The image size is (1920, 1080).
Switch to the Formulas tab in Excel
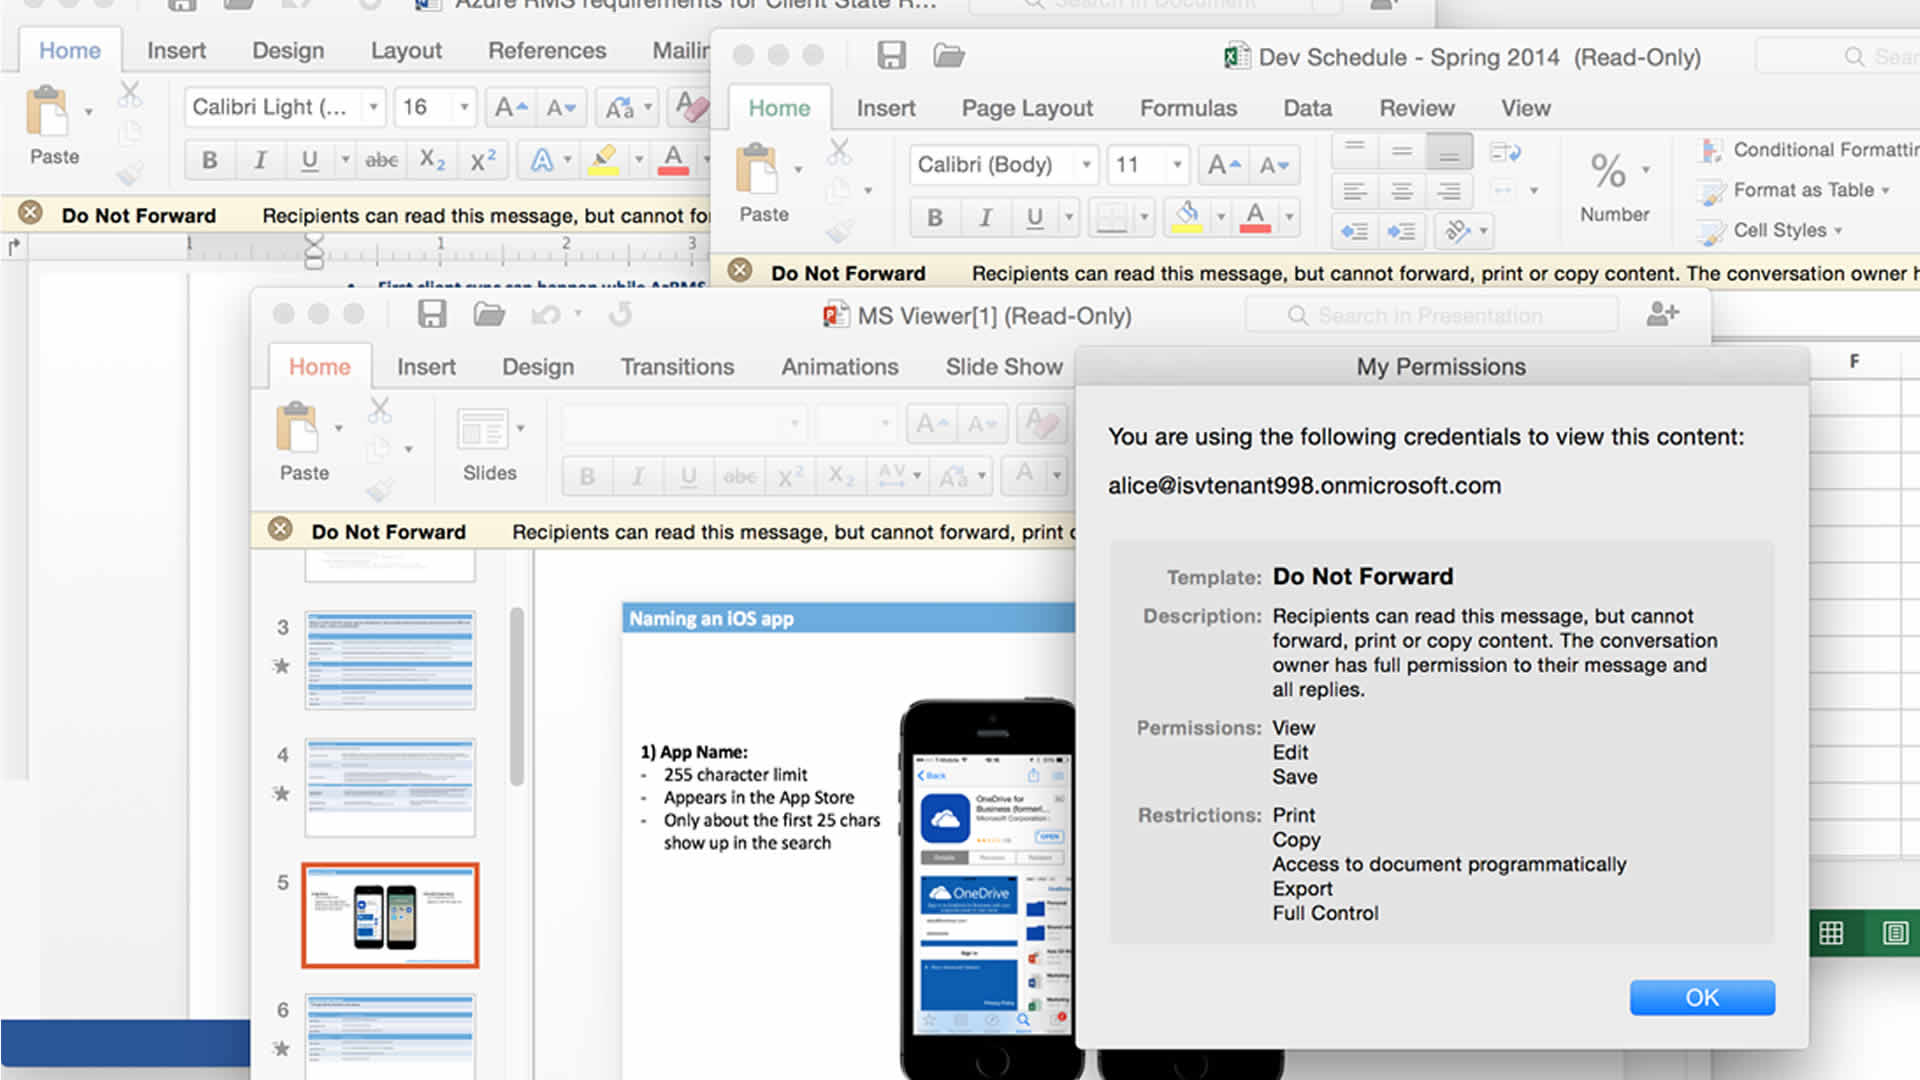tap(1188, 108)
